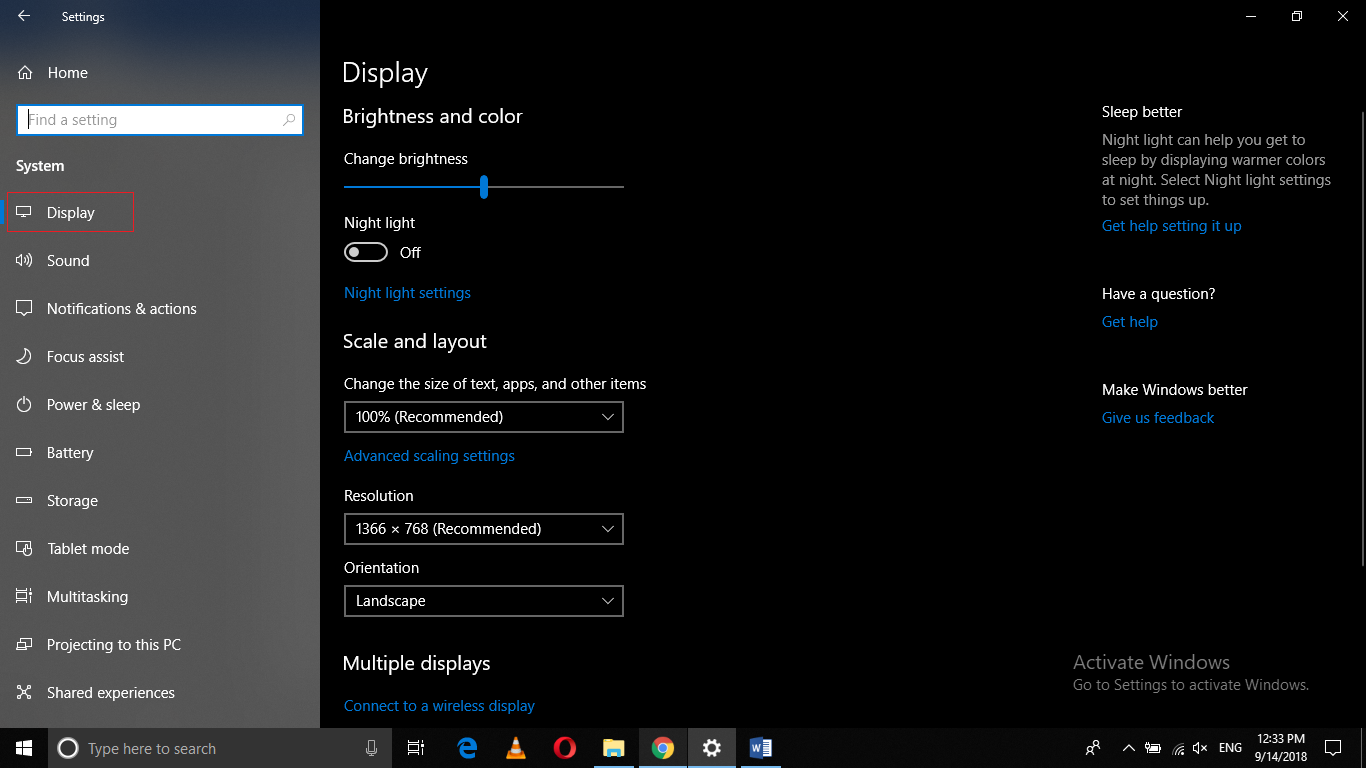The width and height of the screenshot is (1366, 768).
Task: Adjust the Change brightness slider
Action: (484, 187)
